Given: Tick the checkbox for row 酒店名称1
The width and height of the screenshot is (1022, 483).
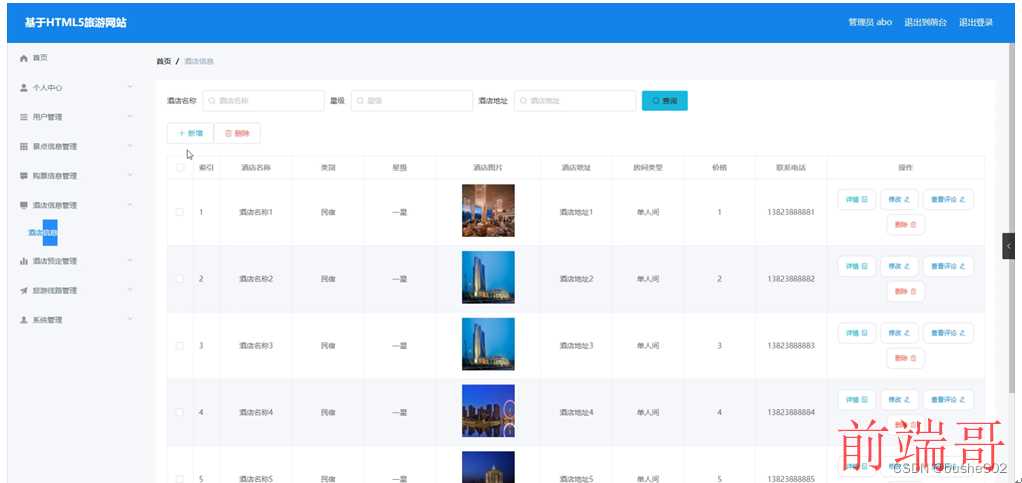Looking at the screenshot, I should [180, 212].
